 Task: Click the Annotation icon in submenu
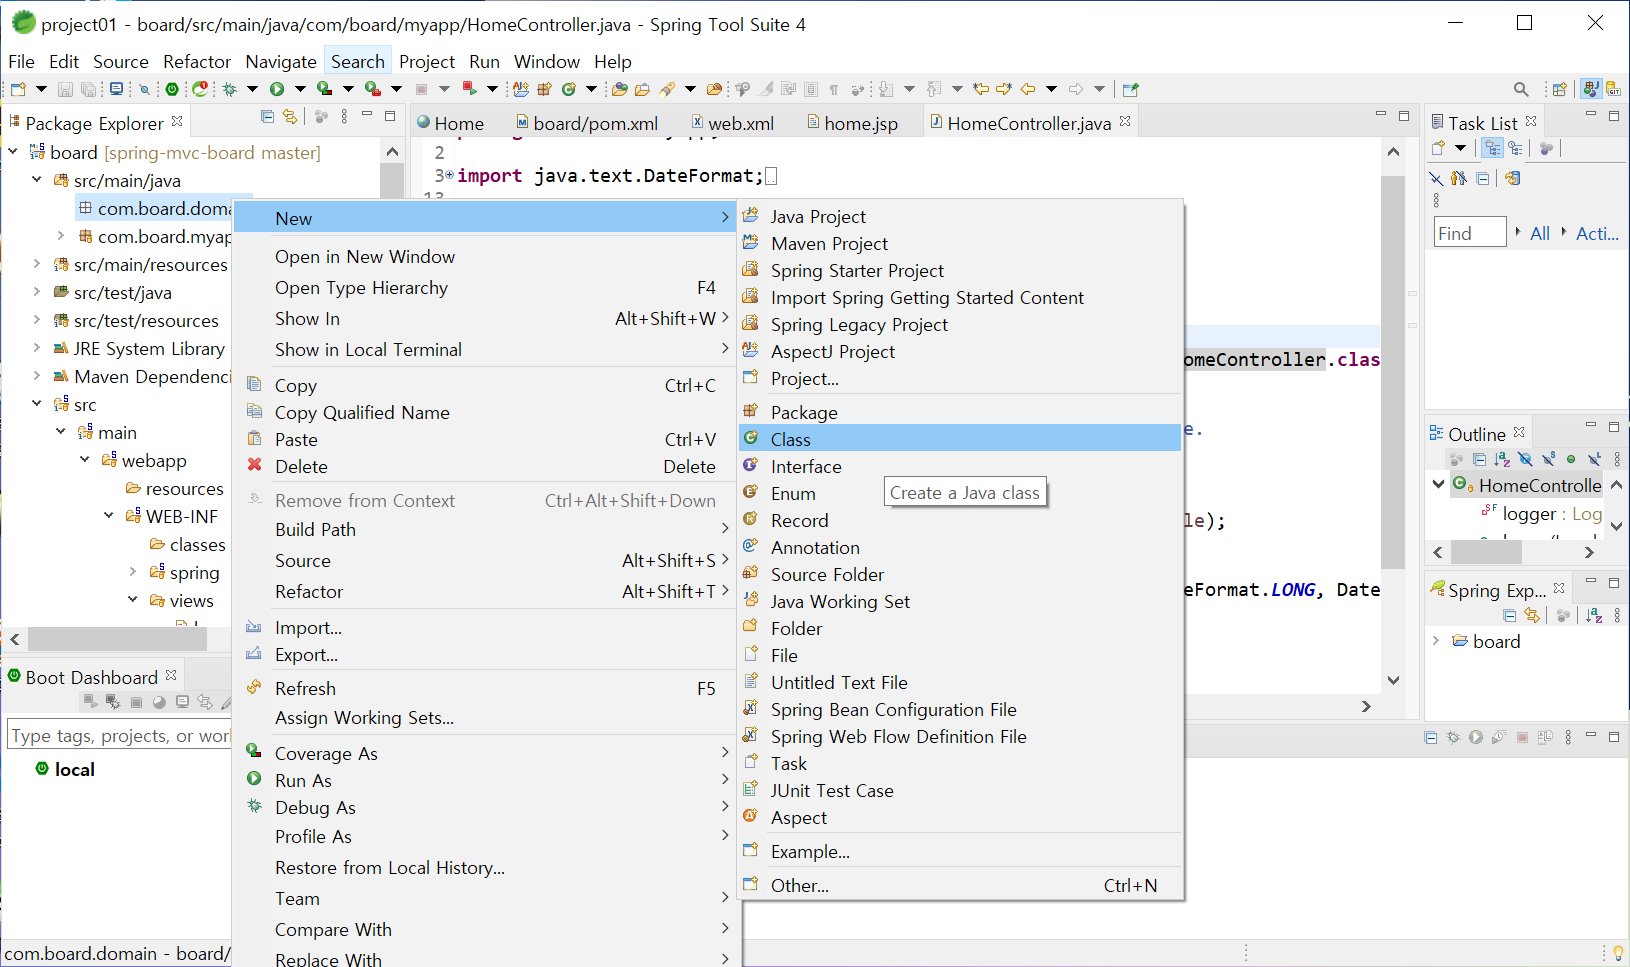pyautogui.click(x=751, y=547)
